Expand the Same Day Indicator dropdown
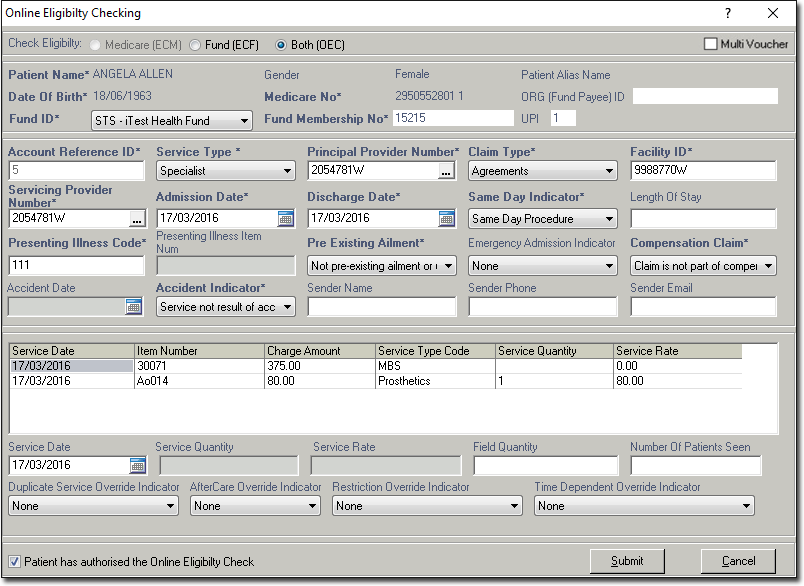The height and width of the screenshot is (586, 804). point(608,219)
